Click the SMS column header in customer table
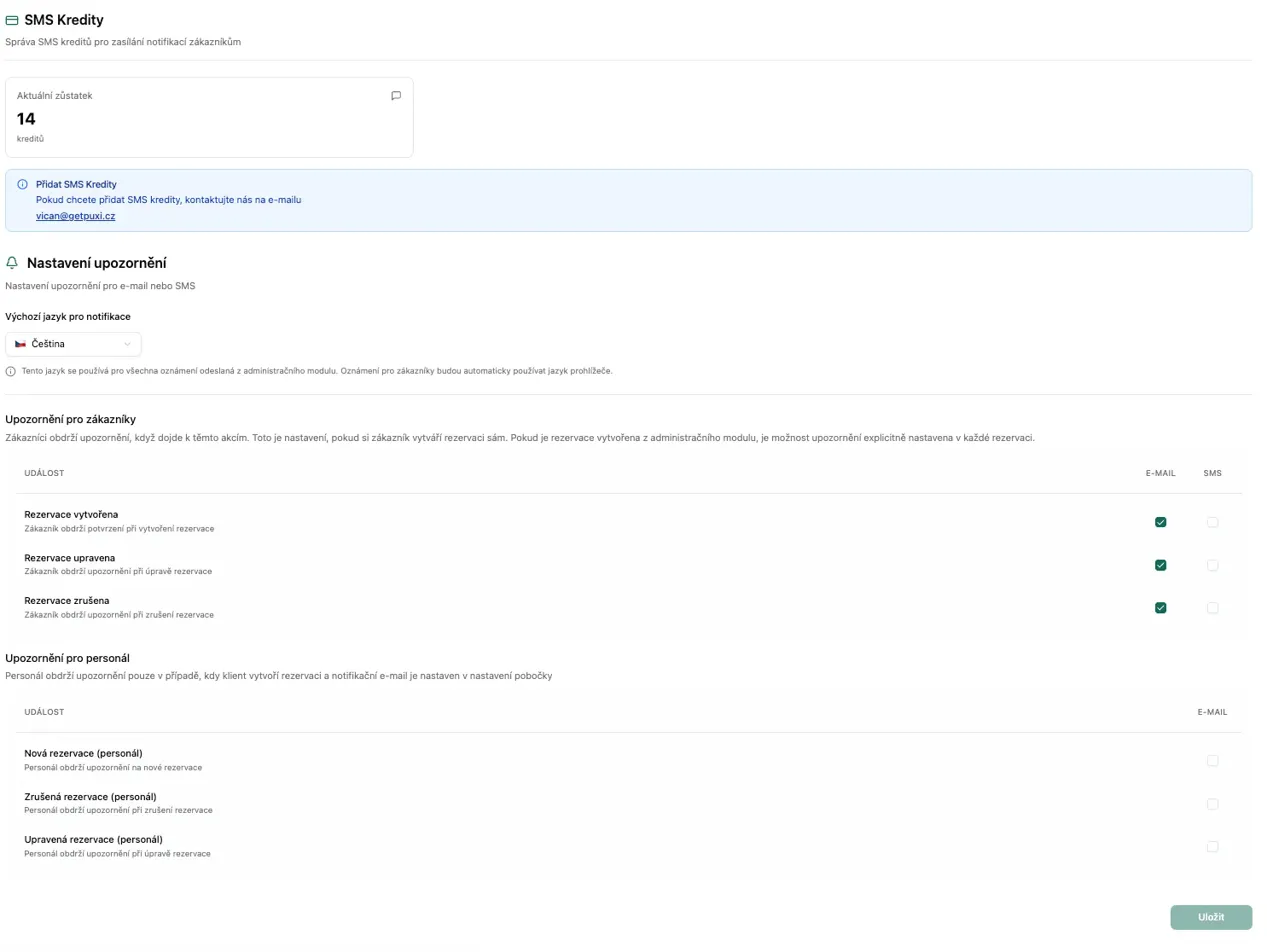The height and width of the screenshot is (952, 1267). [x=1212, y=473]
